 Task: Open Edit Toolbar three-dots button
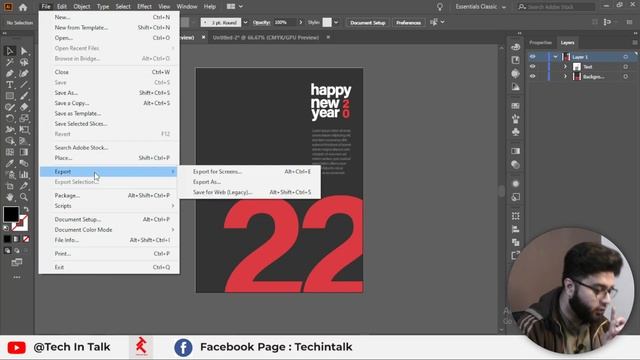tap(17, 277)
